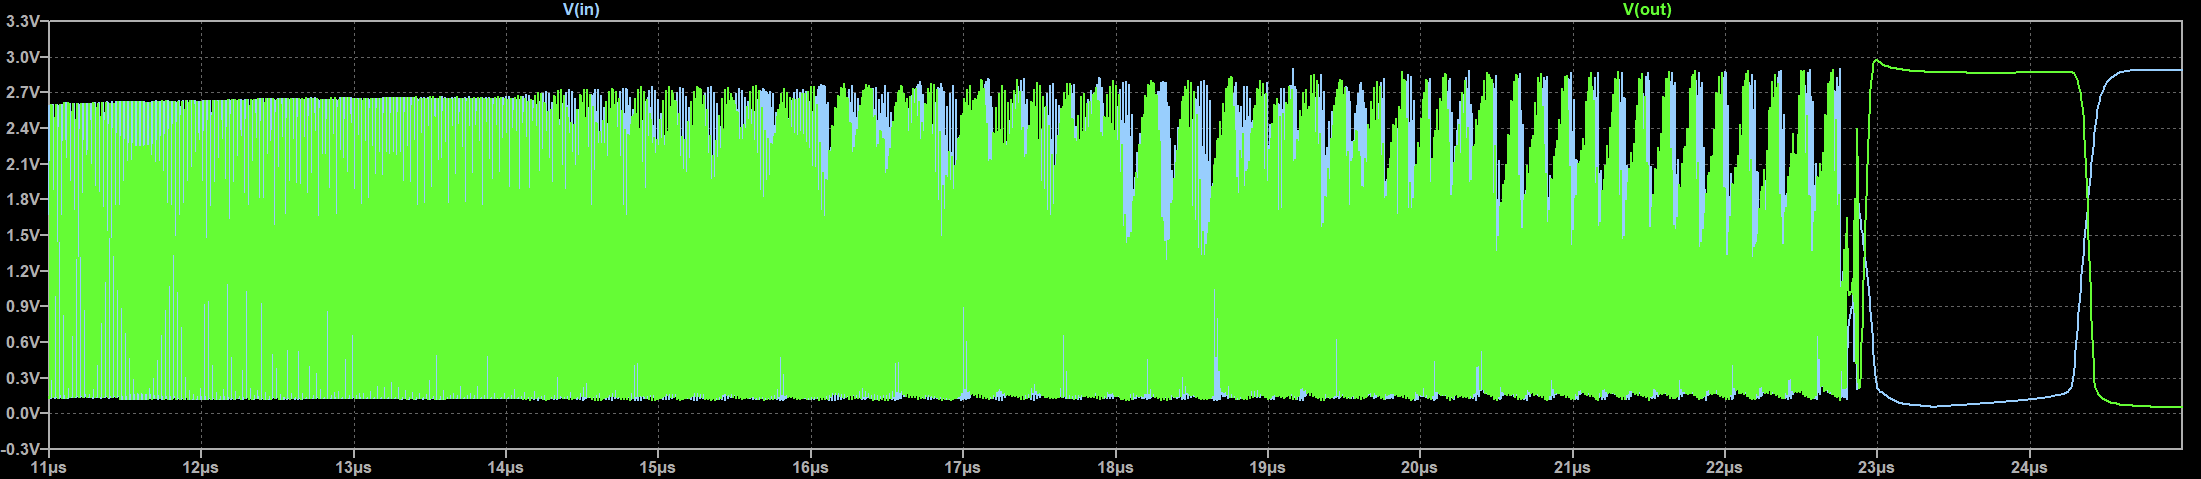
Task: Click the 18µs time axis label
Action: click(x=1115, y=468)
